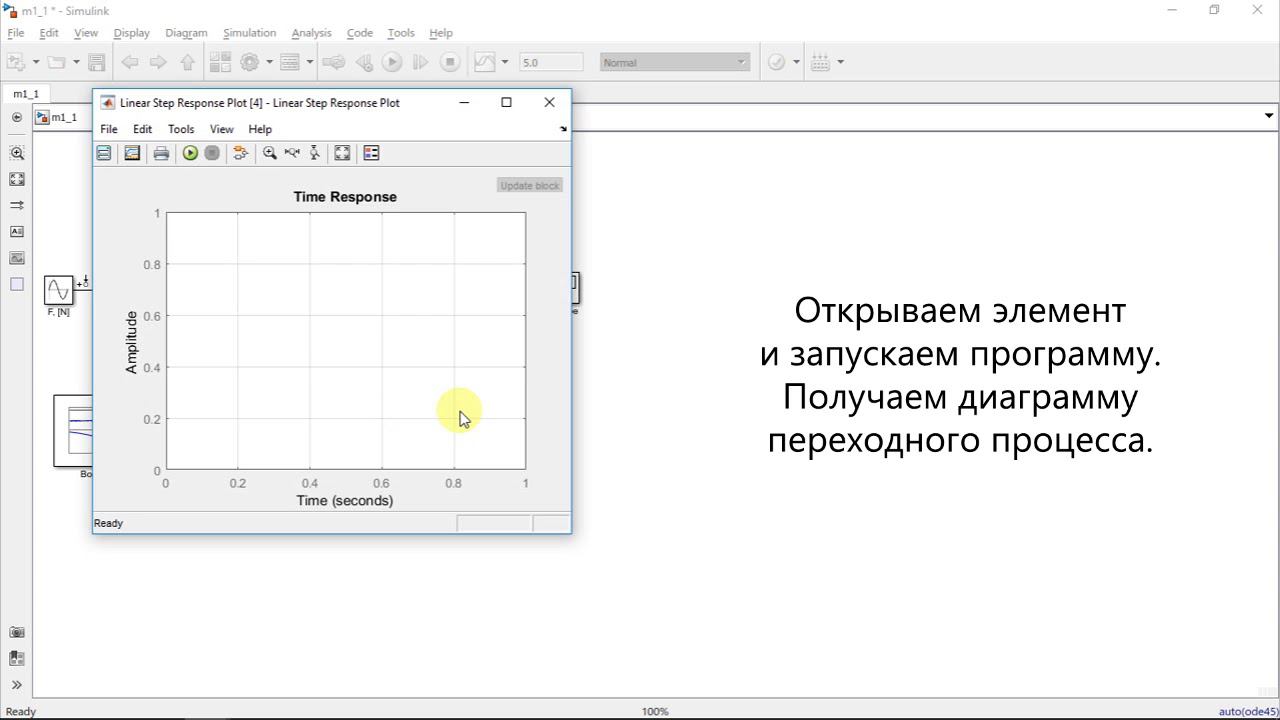Click the Update block button
Viewport: 1280px width, 720px height.
coord(530,185)
